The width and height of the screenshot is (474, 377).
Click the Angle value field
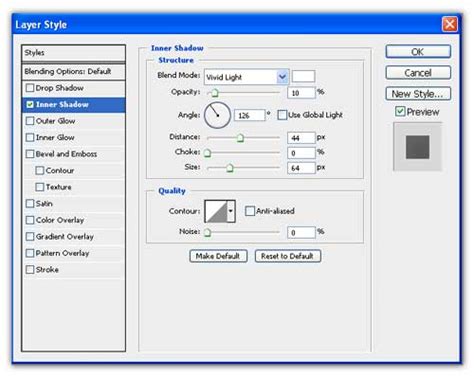tap(250, 115)
